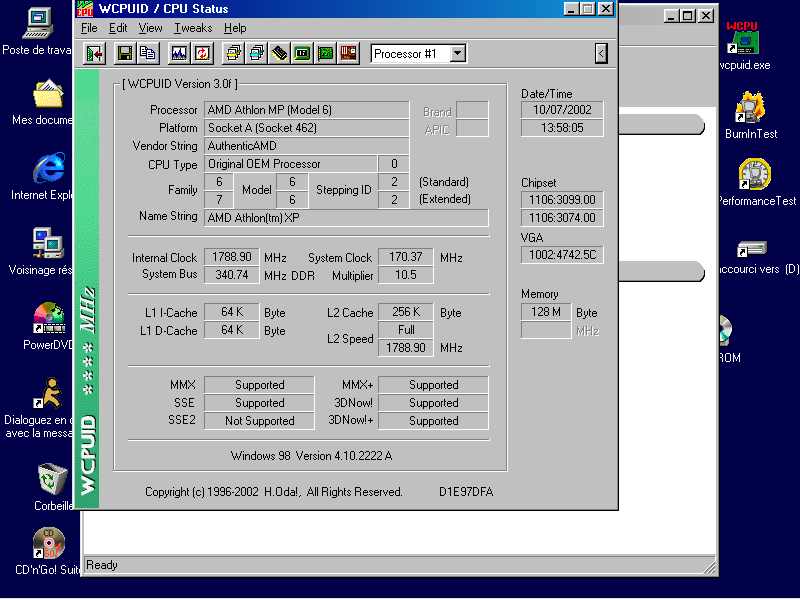Click the VGA value 1002:4742.5C

(x=562, y=255)
